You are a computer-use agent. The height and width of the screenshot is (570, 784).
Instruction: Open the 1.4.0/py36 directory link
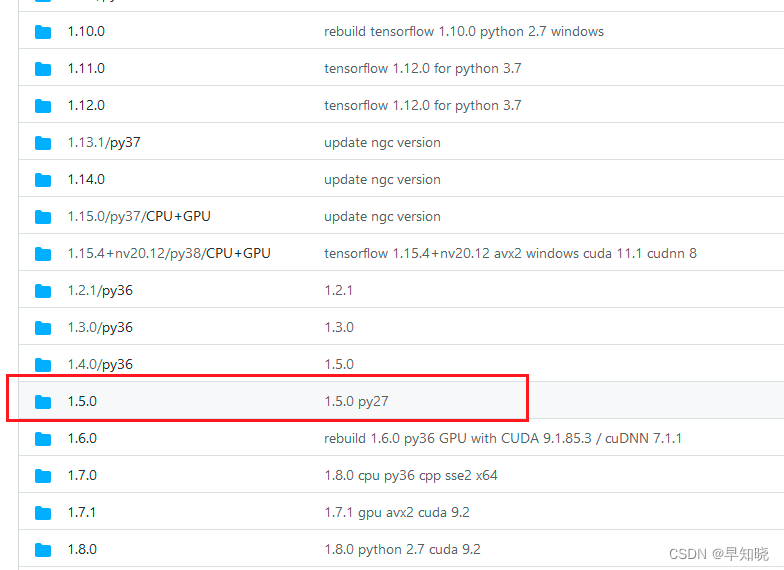point(100,365)
